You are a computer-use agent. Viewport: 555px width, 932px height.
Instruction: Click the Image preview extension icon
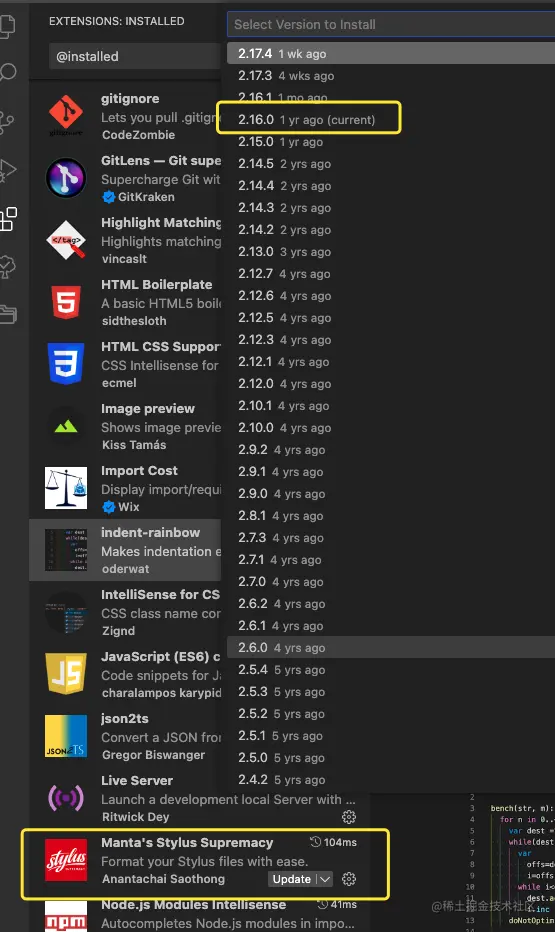click(x=66, y=426)
